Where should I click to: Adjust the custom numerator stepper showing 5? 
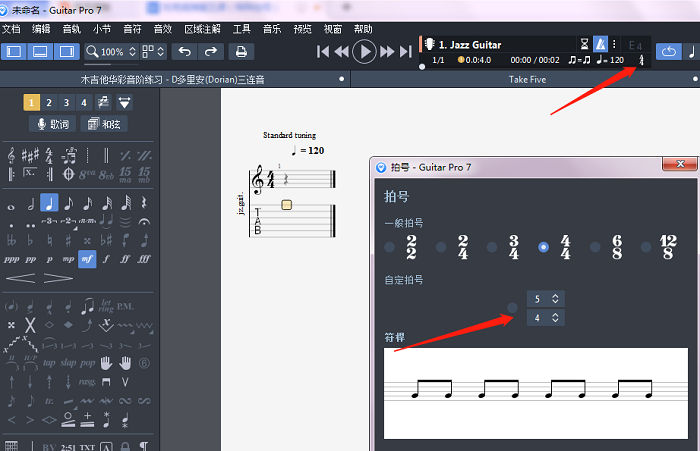coord(556,298)
